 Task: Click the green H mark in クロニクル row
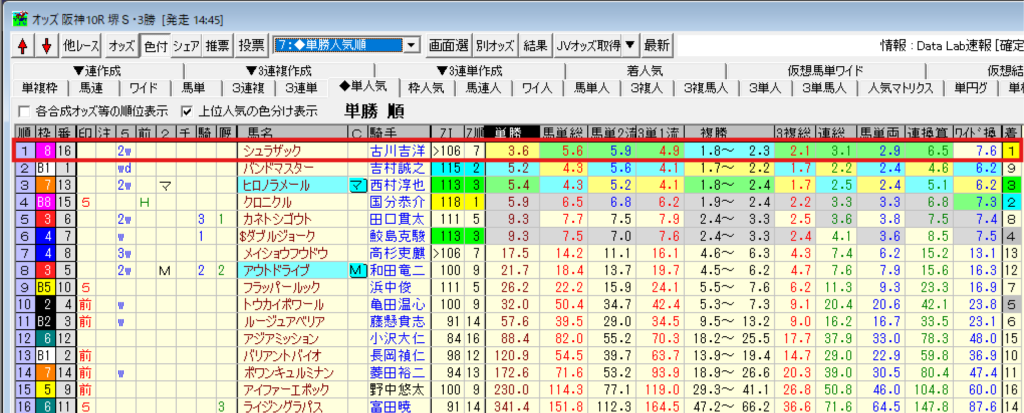[x=144, y=202]
